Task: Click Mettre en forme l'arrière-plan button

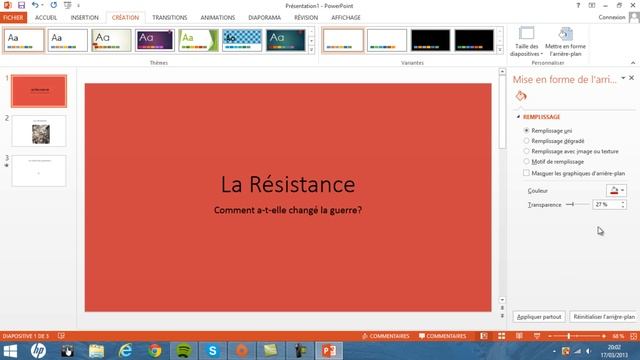Action: (565, 42)
